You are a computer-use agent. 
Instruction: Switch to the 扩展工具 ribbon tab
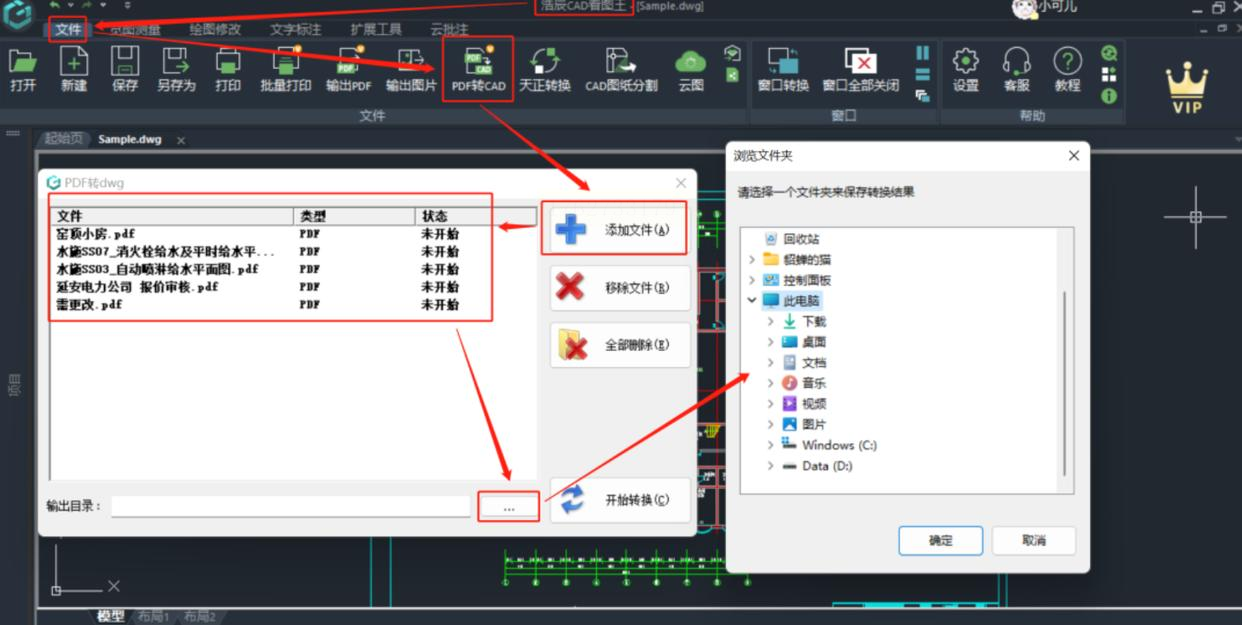[x=376, y=29]
